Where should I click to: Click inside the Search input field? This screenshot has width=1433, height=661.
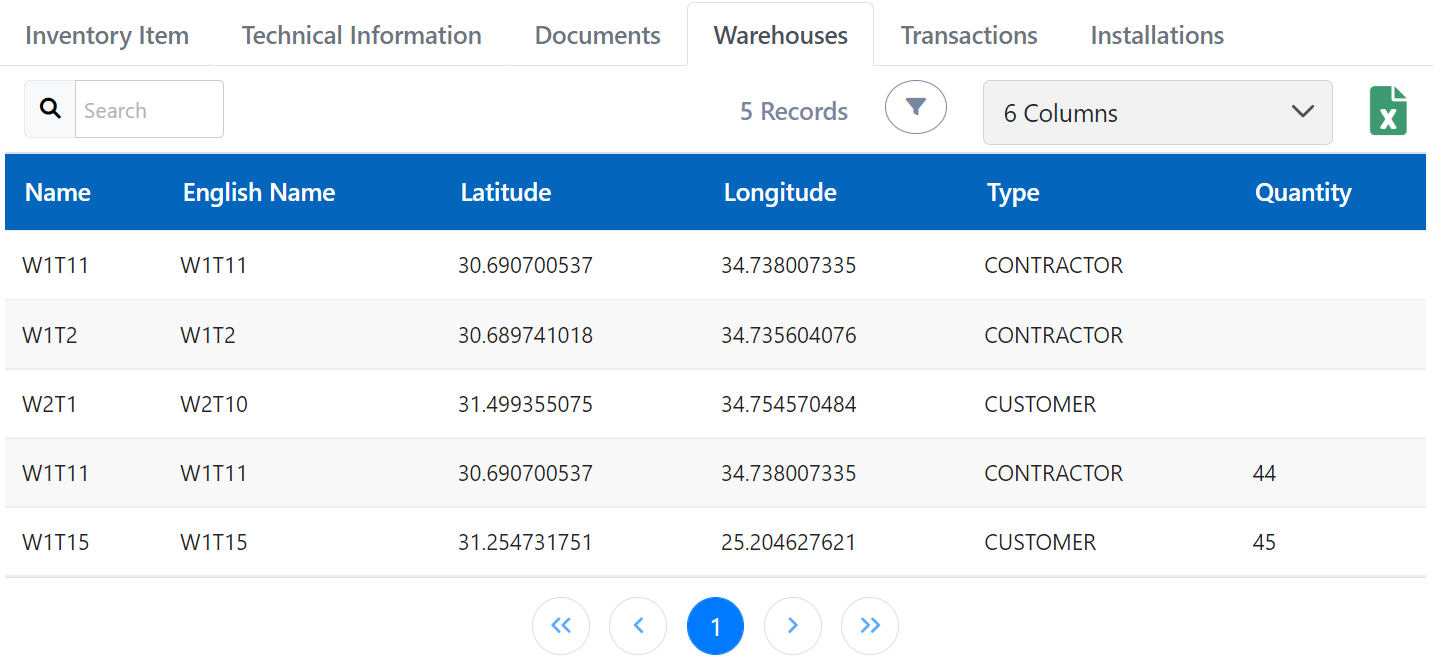point(148,108)
